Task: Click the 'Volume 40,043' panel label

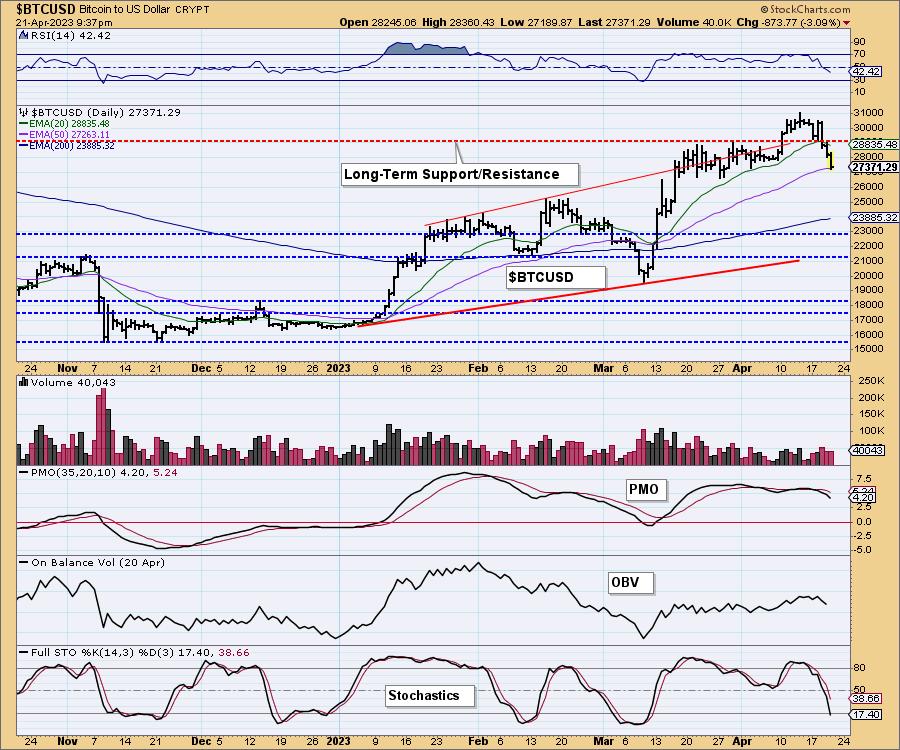Action: coord(73,382)
